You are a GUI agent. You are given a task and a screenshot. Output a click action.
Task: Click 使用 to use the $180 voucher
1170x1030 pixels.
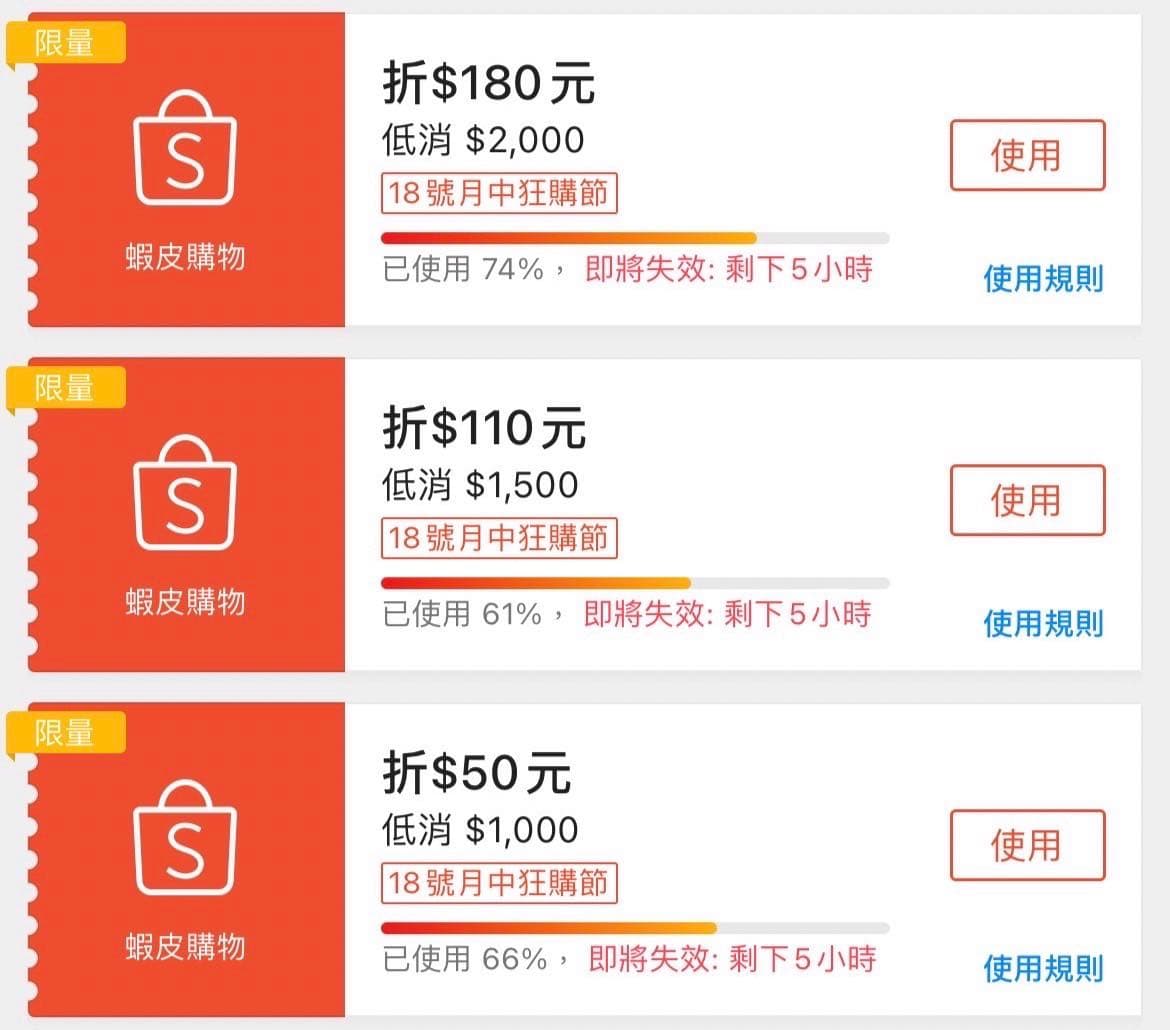1027,155
